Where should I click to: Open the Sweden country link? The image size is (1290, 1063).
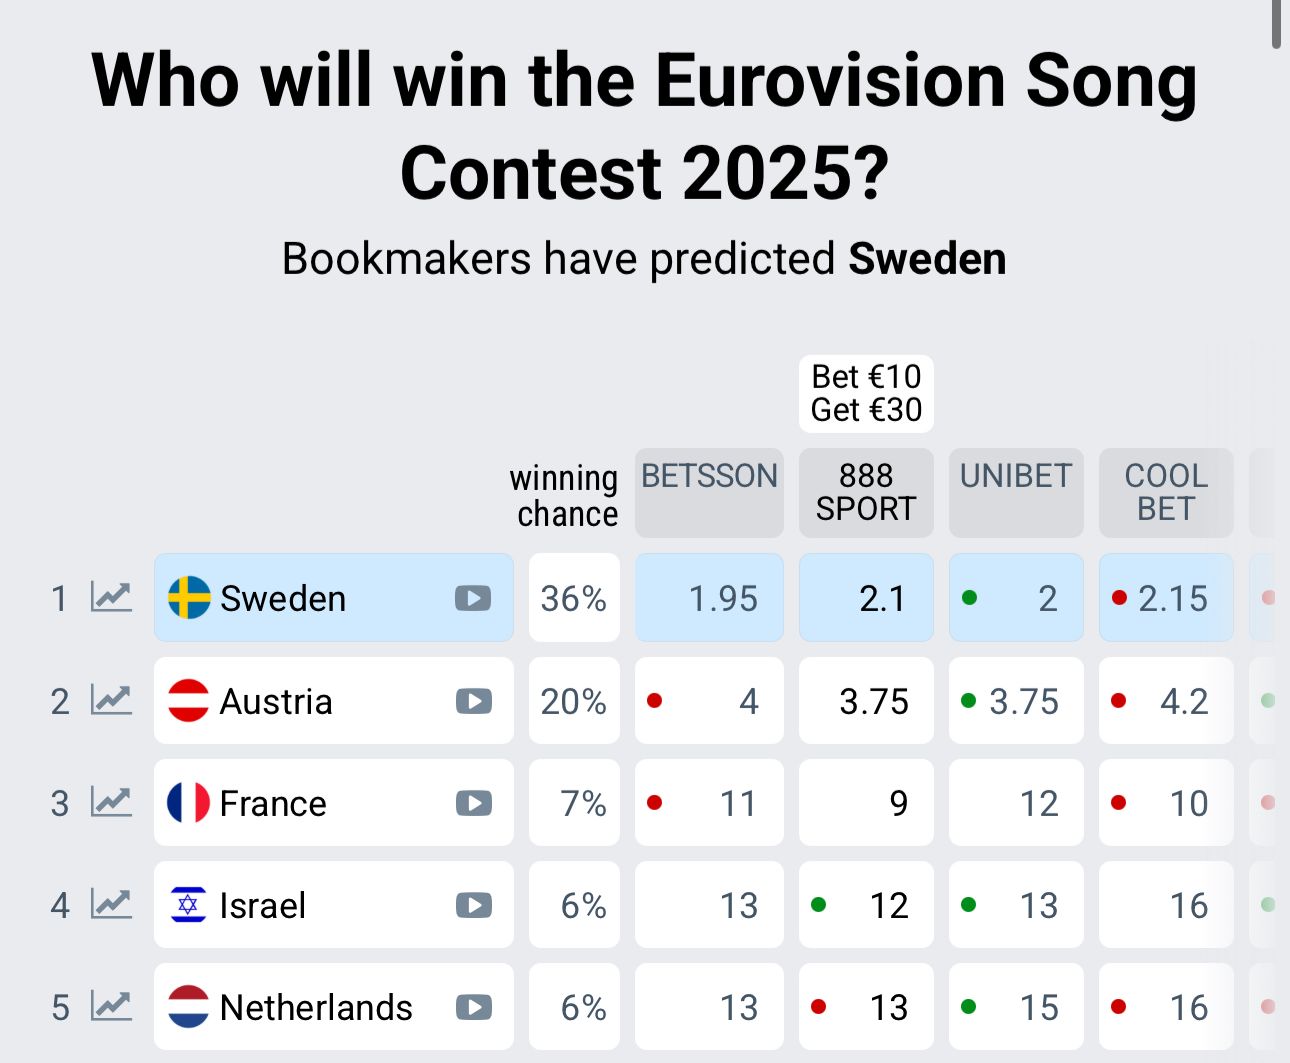tap(283, 598)
